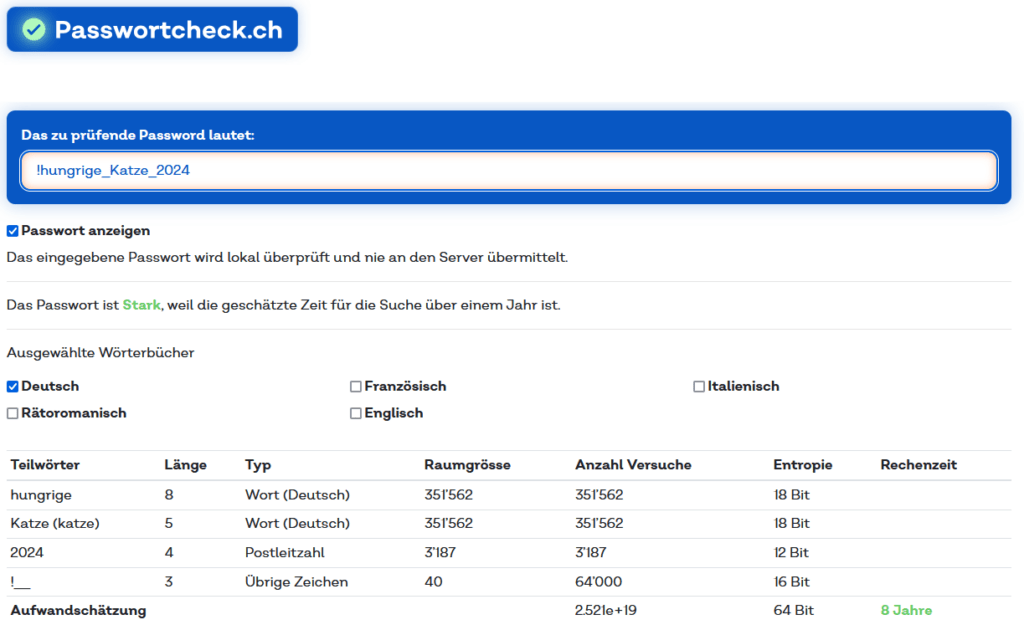1024x630 pixels.
Task: Click the green checkmark logo icon
Action: tap(34, 29)
